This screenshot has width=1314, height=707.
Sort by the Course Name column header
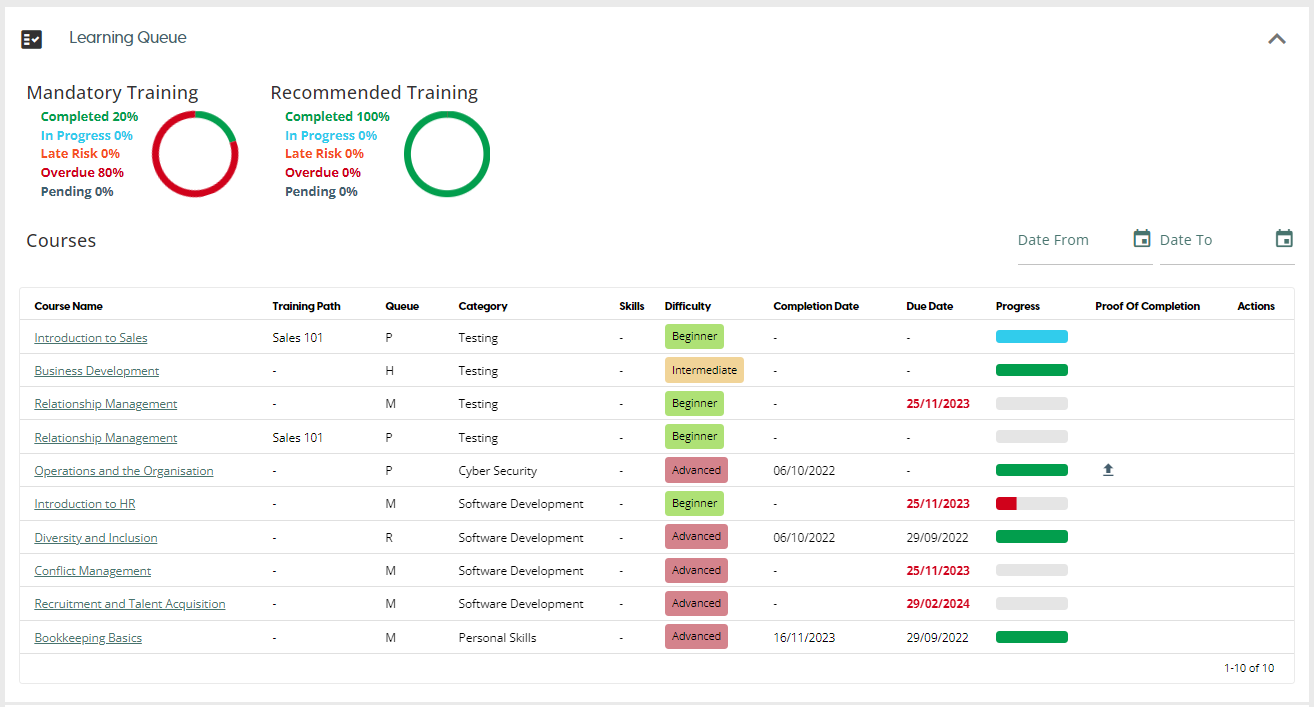pos(68,306)
